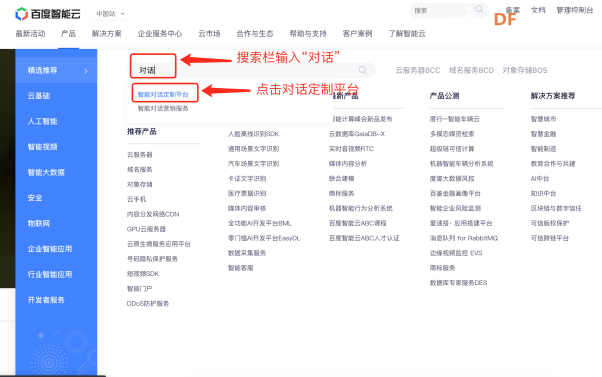Click the product search field containing 对话
Screen dimensions: 602x377
tap(251, 70)
